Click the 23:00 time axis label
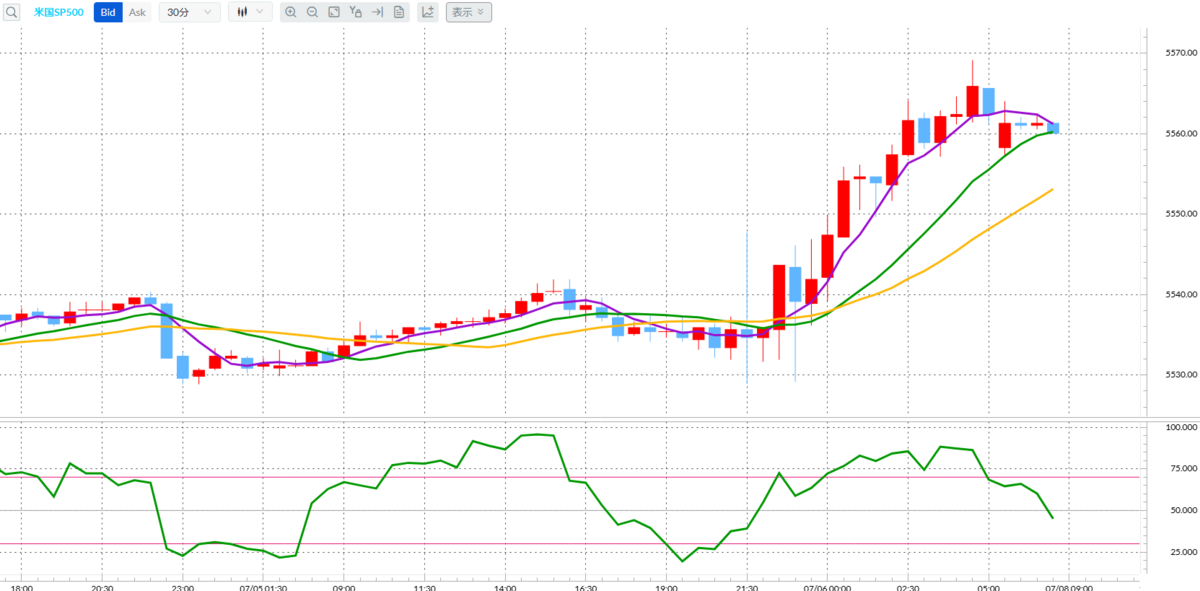 183,586
